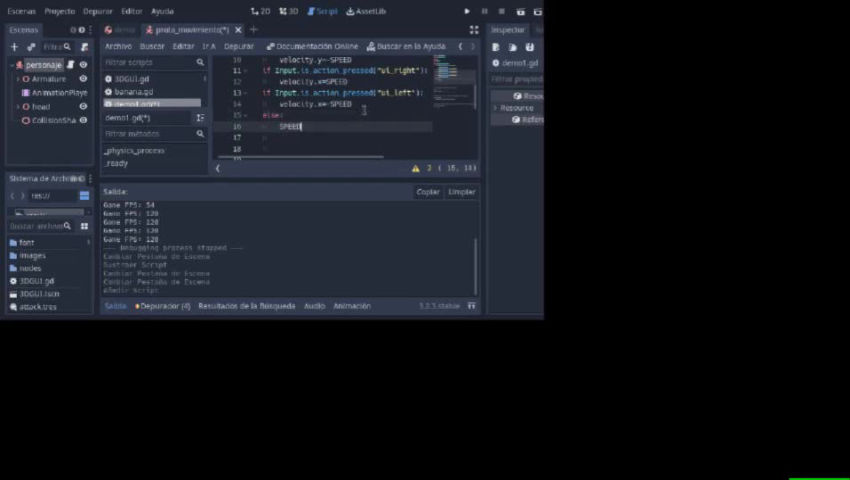
Task: Open the Animación bottom tab
Action: click(352, 306)
